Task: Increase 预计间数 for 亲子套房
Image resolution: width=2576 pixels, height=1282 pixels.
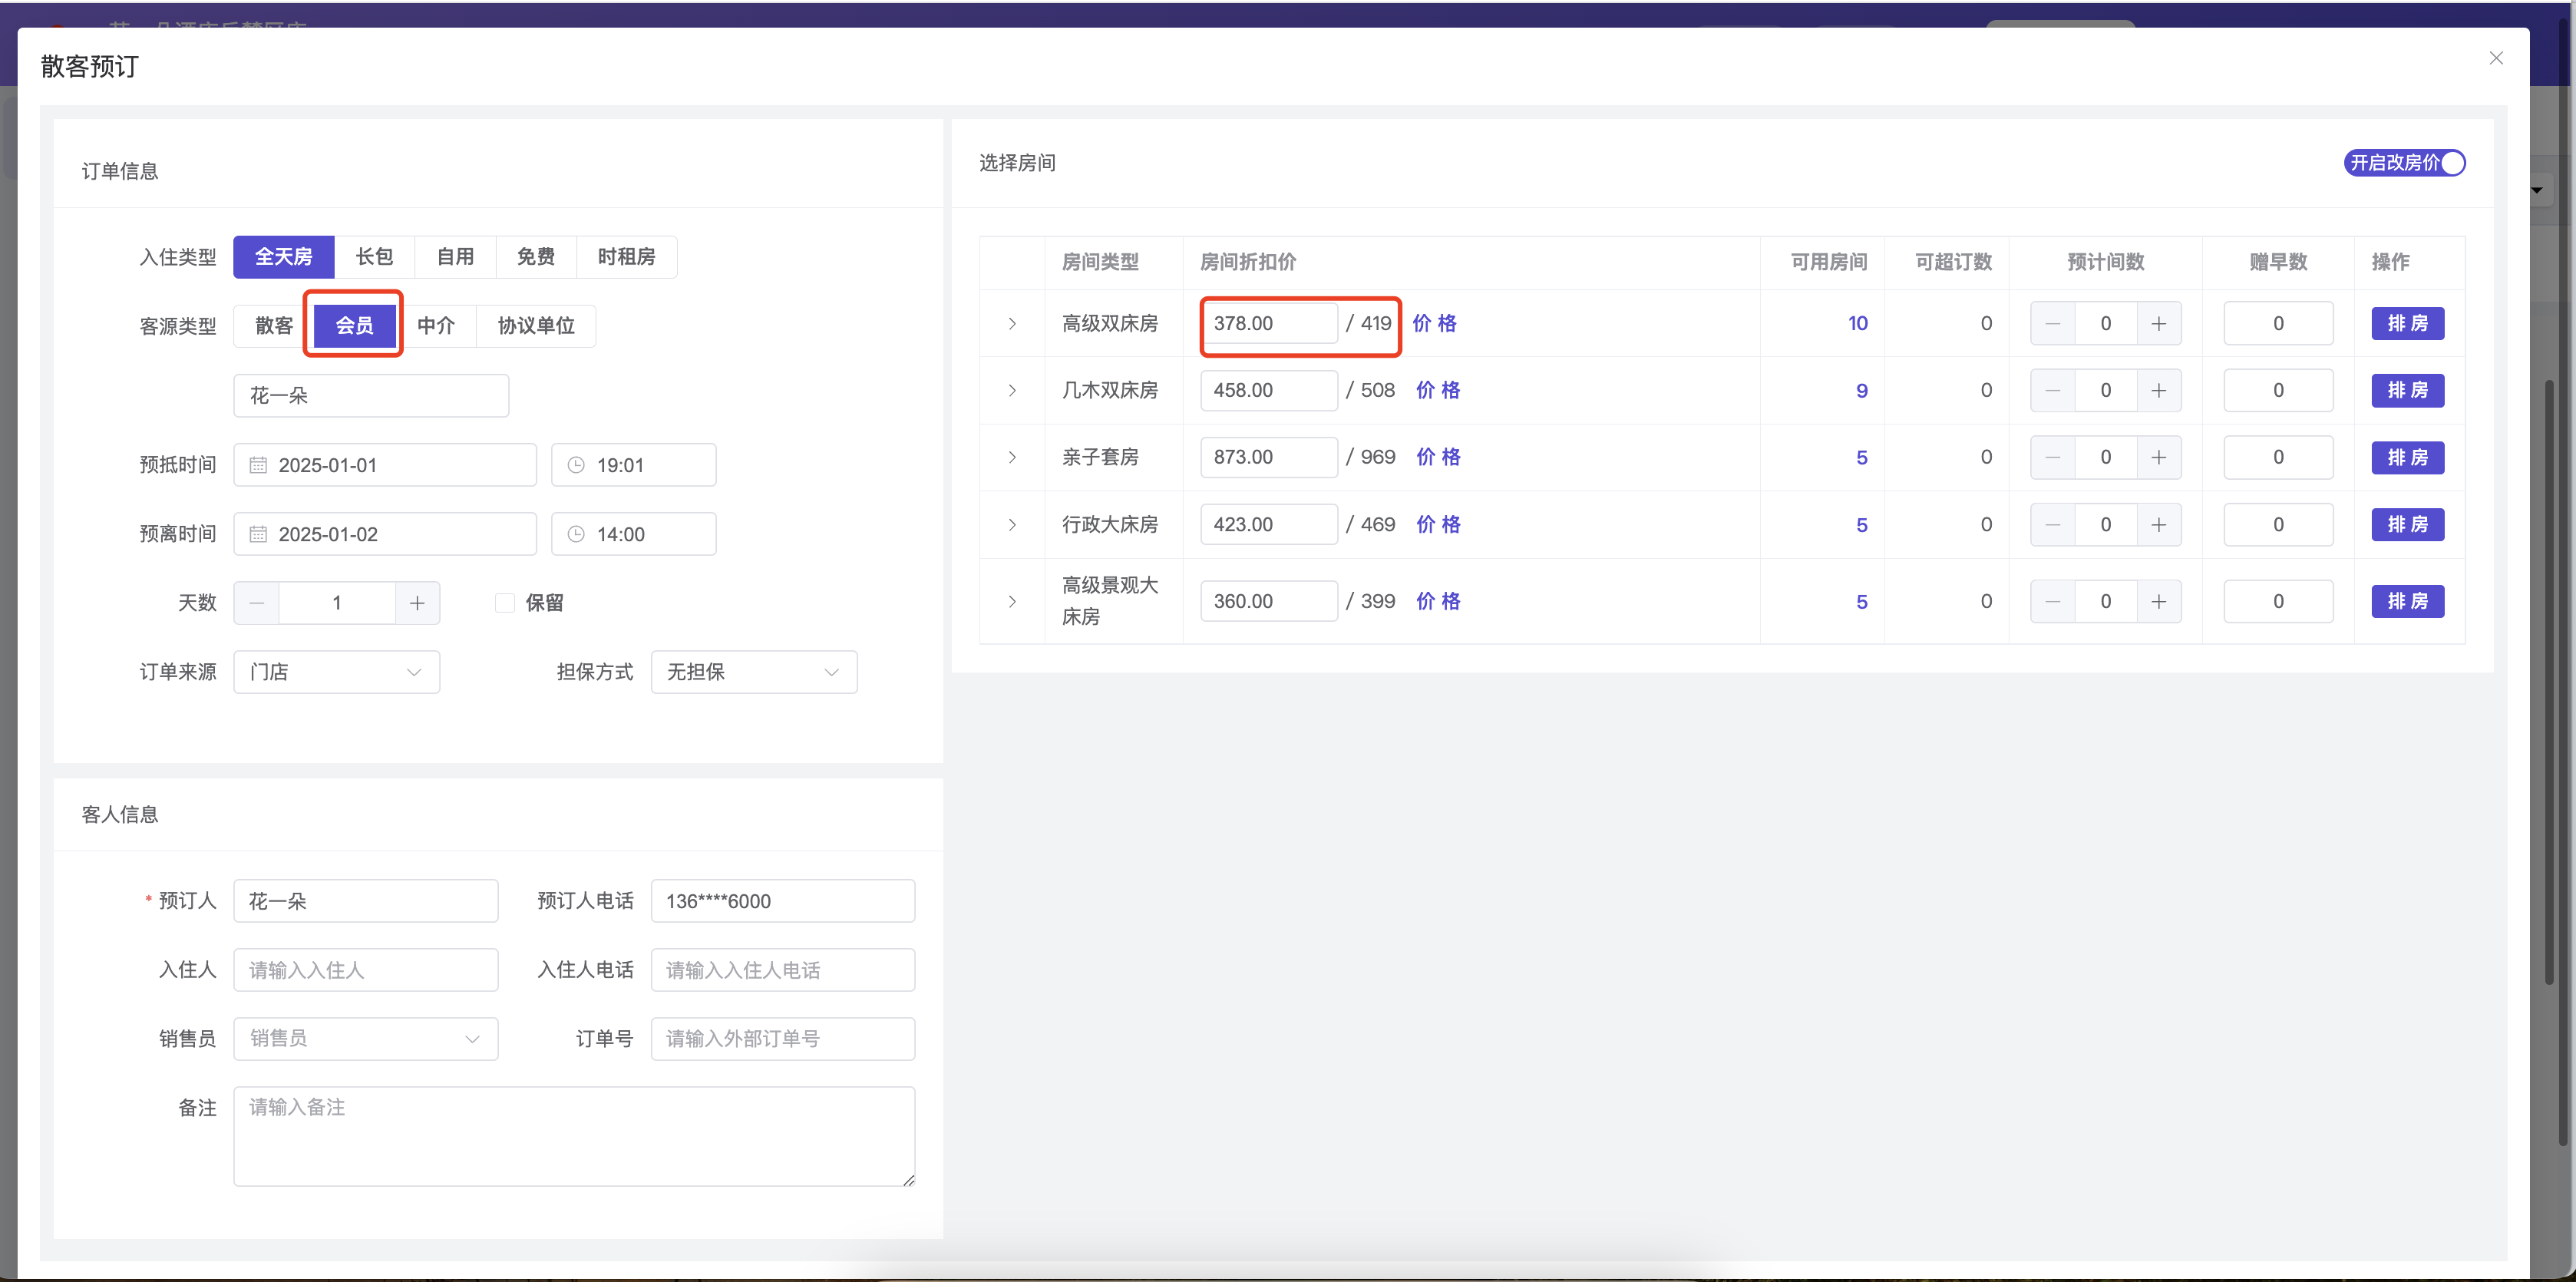Action: (2158, 457)
